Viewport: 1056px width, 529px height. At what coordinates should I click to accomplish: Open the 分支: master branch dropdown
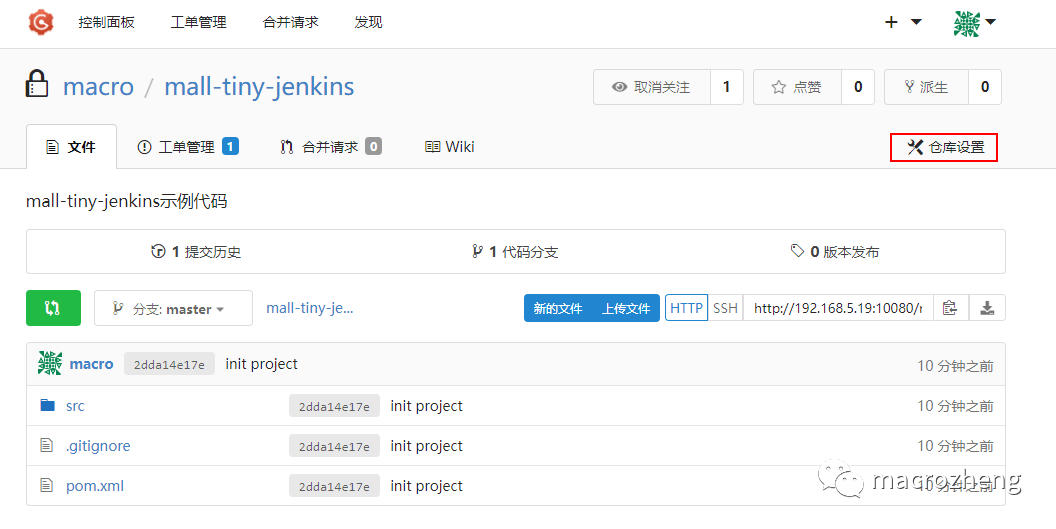tap(173, 309)
